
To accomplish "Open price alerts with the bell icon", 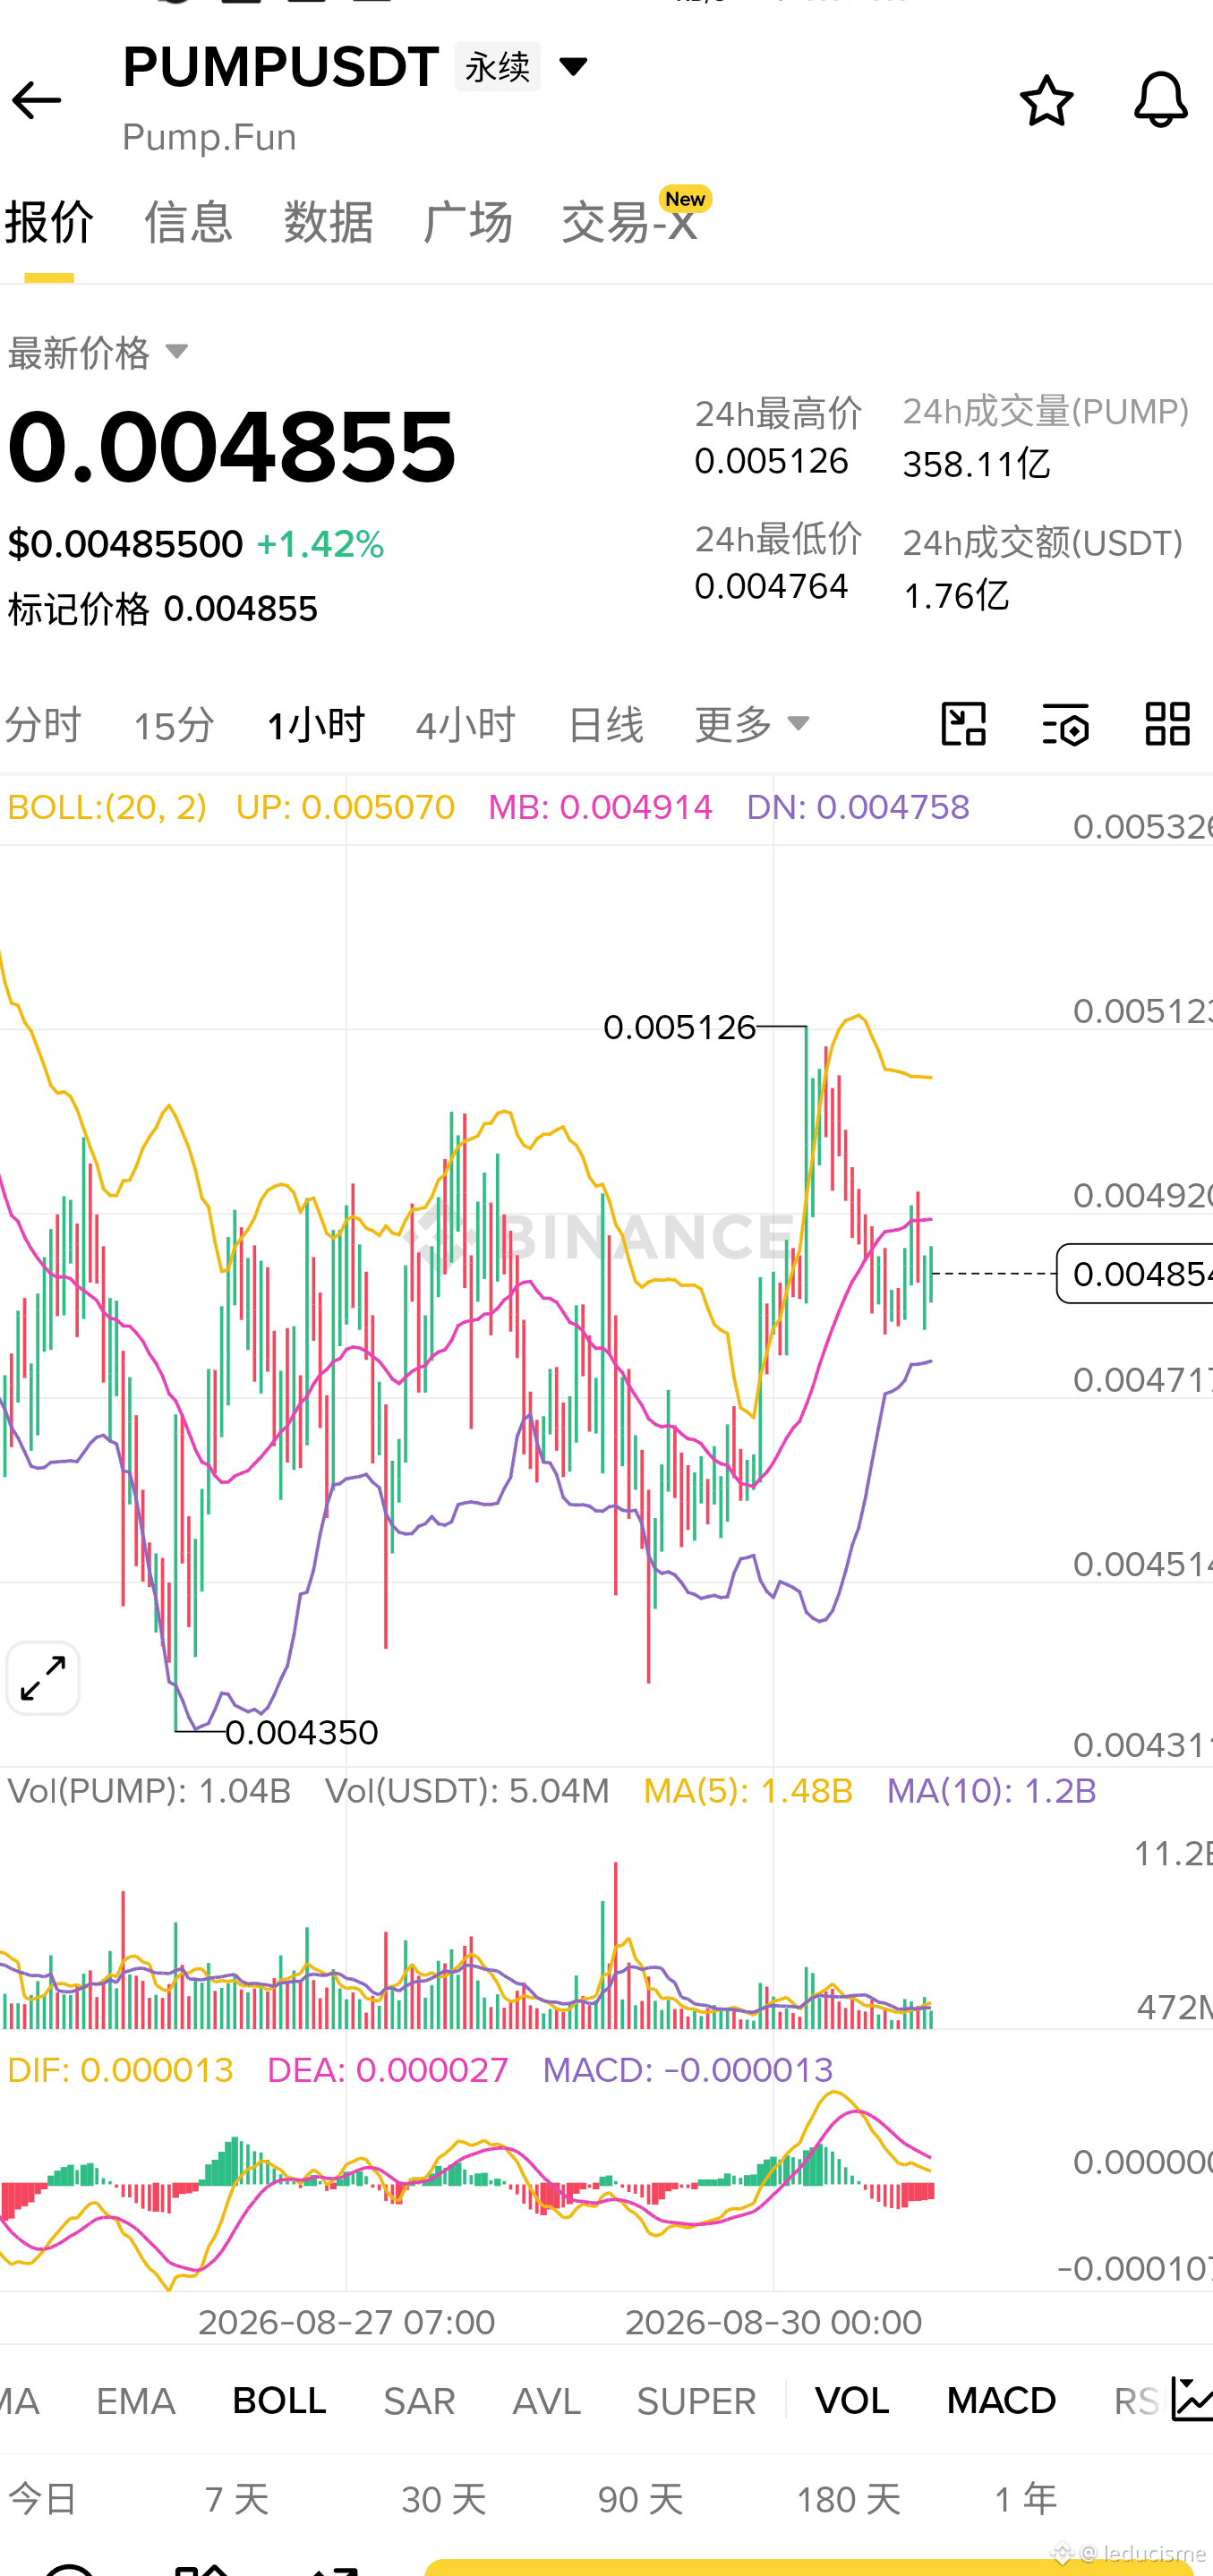I will (x=1160, y=100).
